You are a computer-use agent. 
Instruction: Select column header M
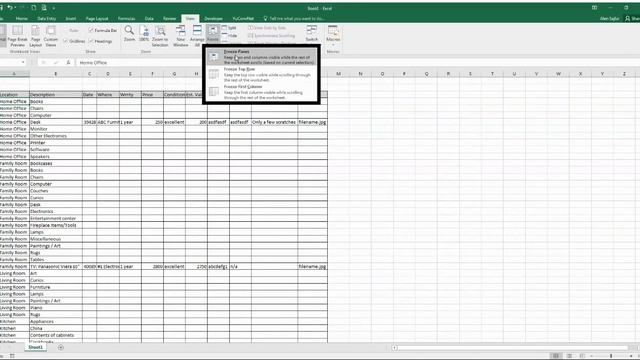pos(338,74)
